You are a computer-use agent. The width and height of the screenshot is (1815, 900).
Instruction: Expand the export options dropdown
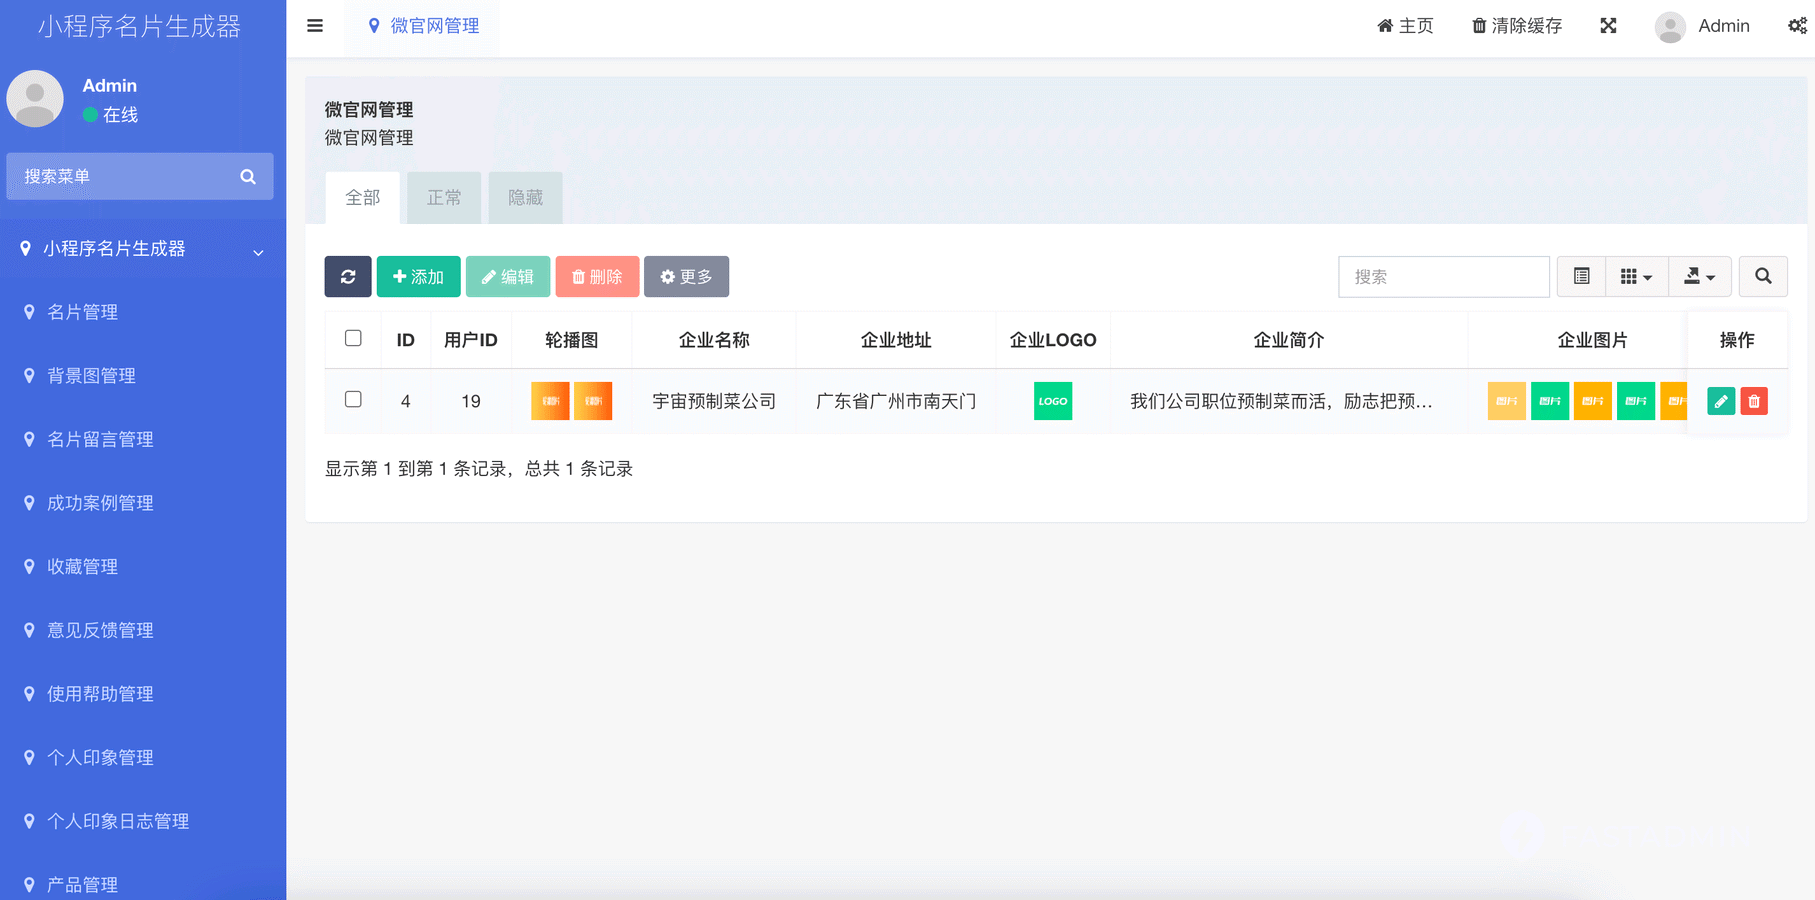[1699, 276]
